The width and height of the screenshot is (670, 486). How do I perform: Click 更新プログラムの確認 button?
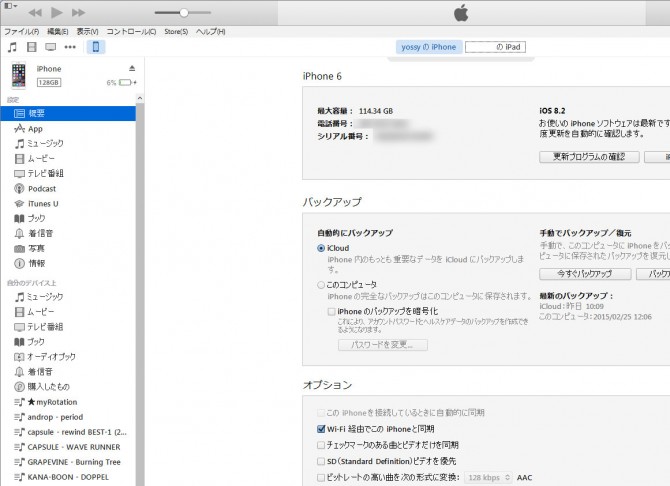click(589, 157)
